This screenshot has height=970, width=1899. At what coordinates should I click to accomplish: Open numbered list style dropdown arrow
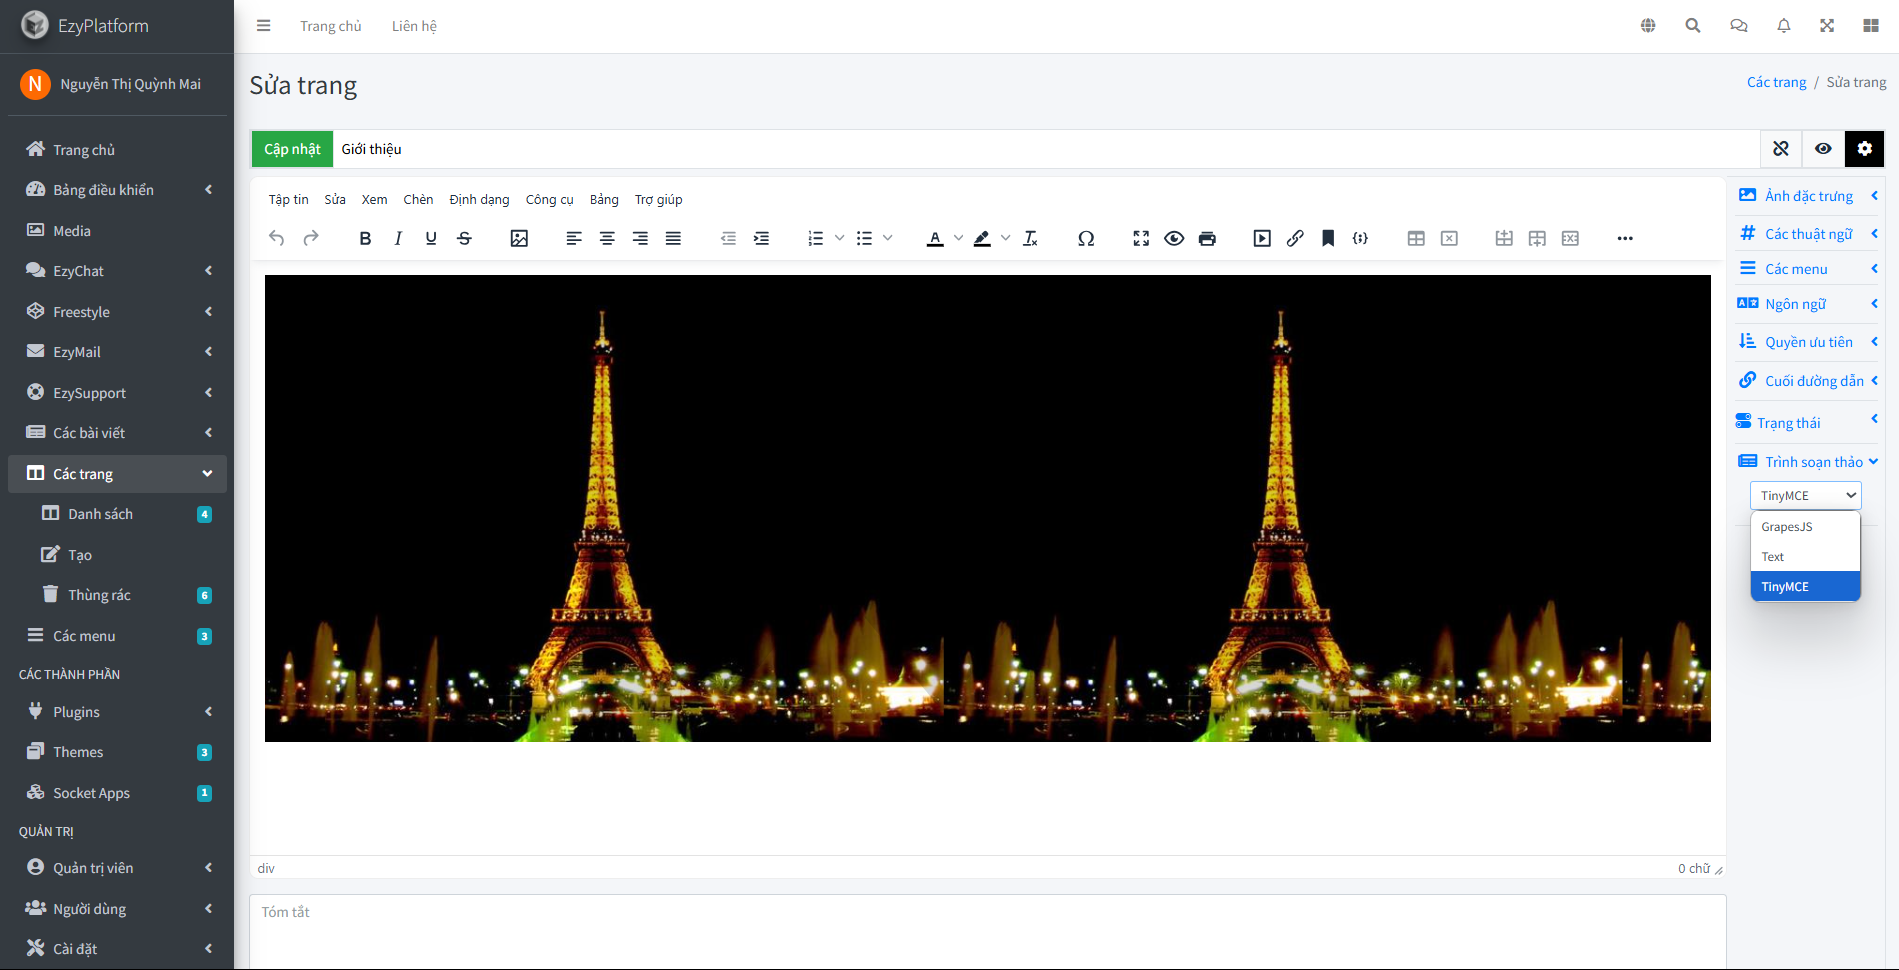tap(839, 238)
